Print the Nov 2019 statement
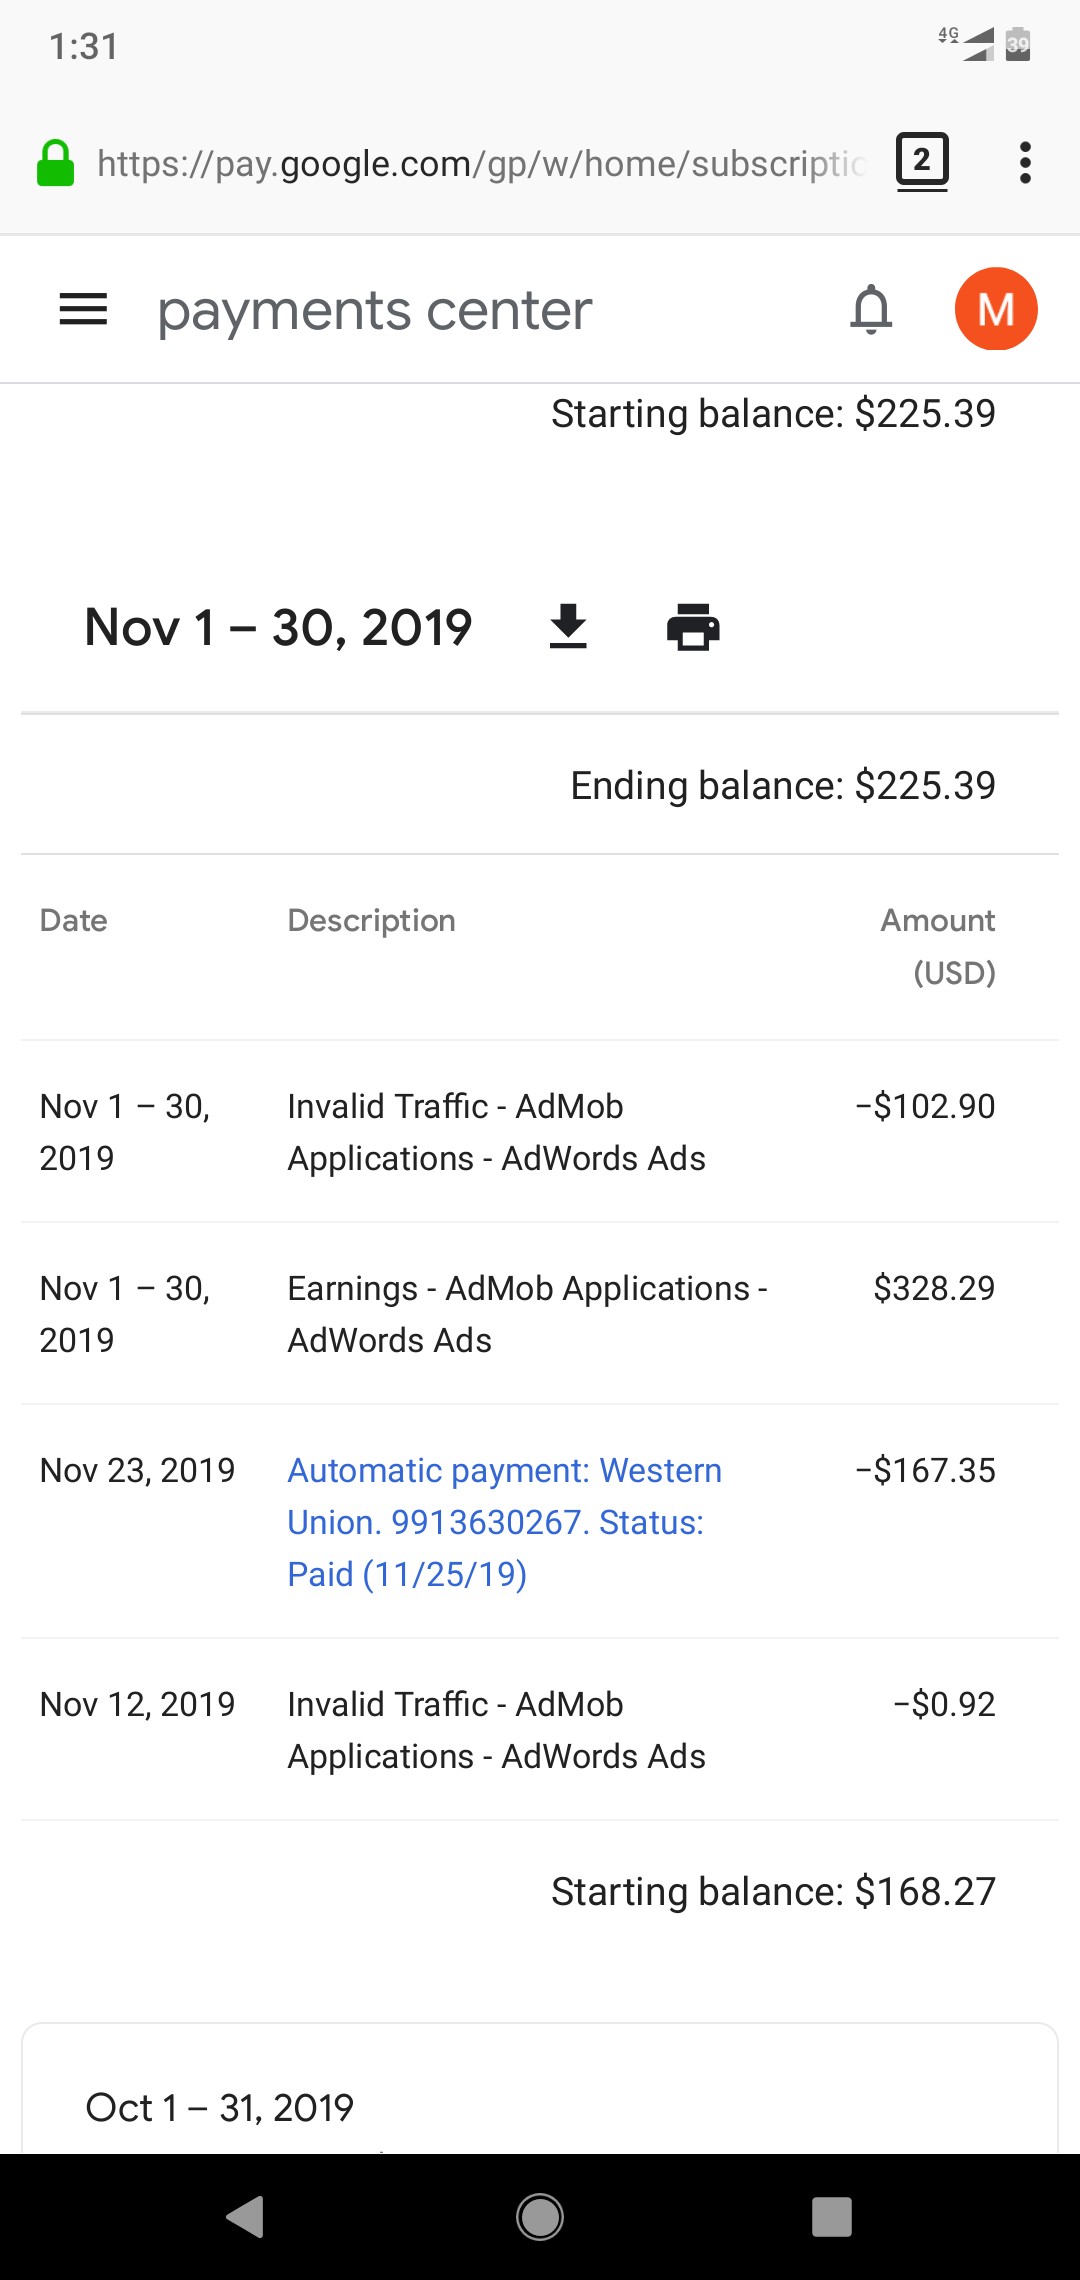Image resolution: width=1080 pixels, height=2280 pixels. point(693,628)
